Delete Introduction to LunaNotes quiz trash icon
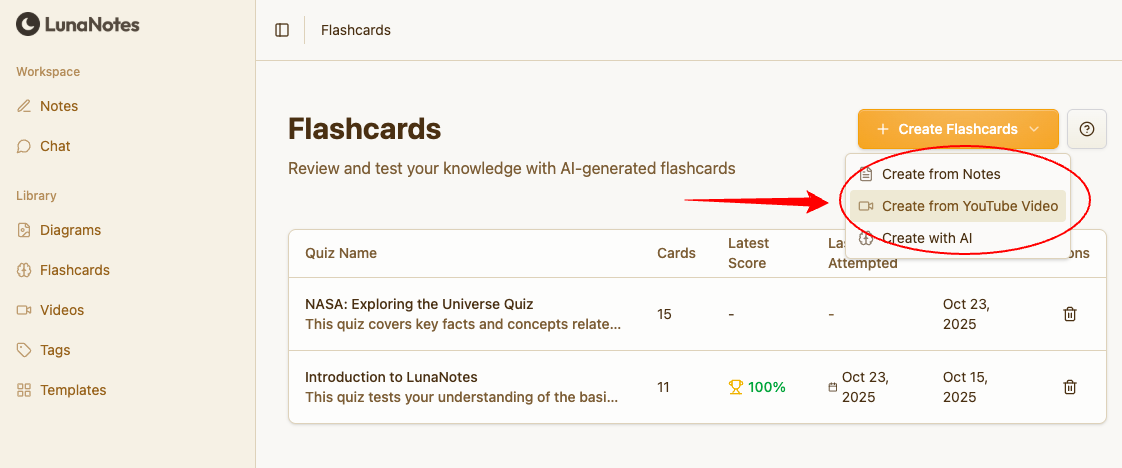The image size is (1122, 468). tap(1069, 387)
